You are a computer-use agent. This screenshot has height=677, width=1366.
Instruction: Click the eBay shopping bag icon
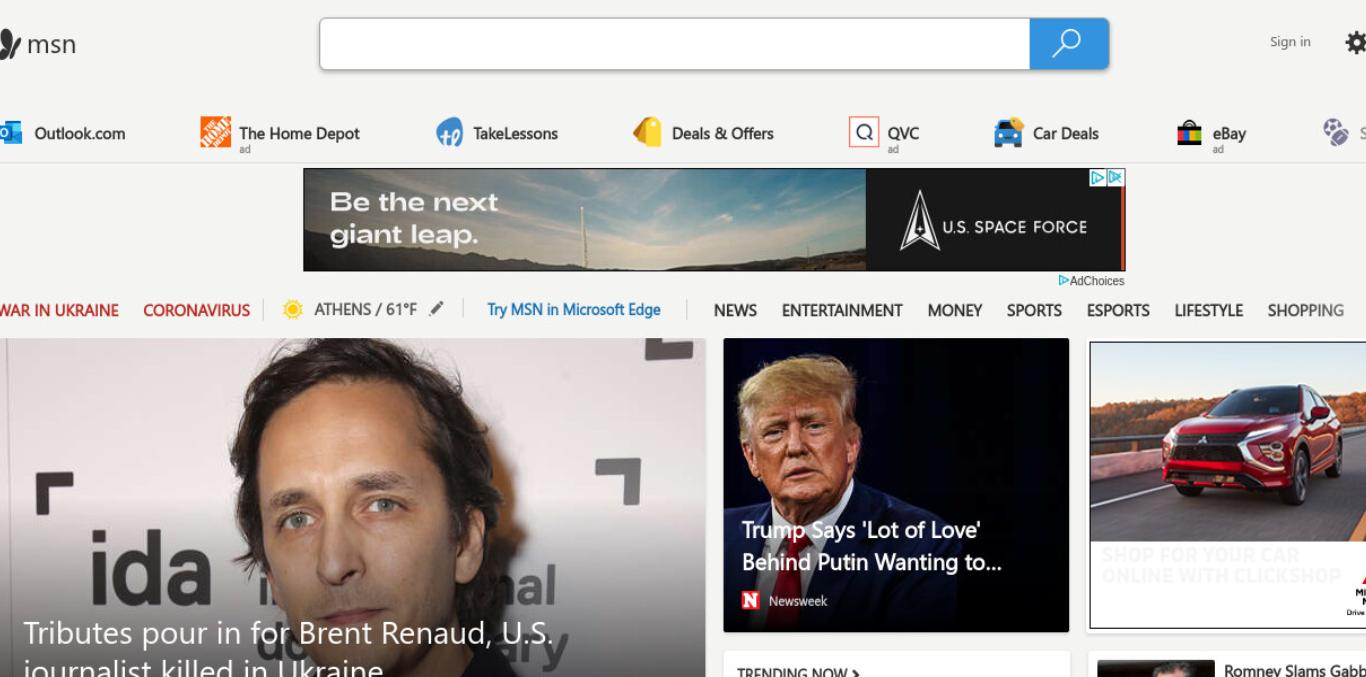(x=1189, y=133)
